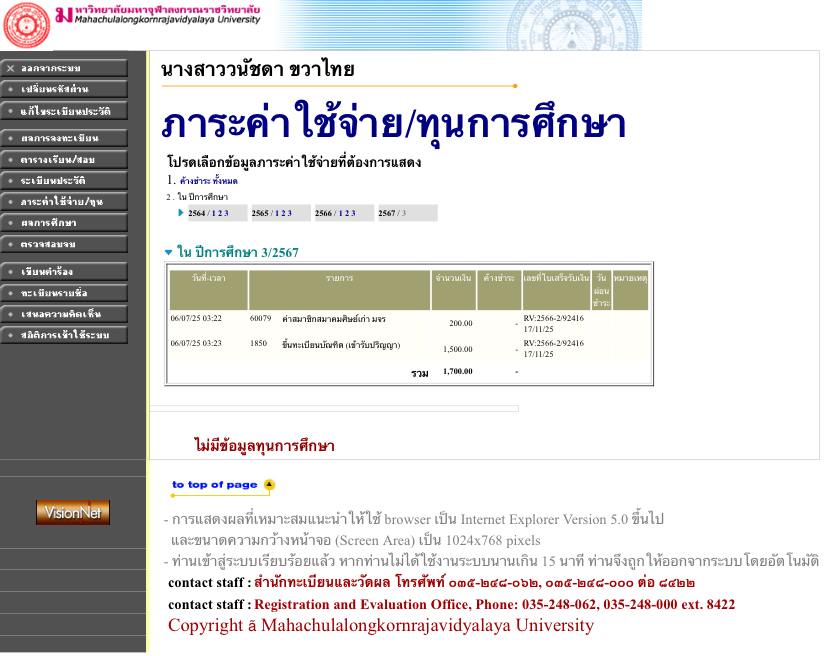The width and height of the screenshot is (828, 656).
Task: Open สถิติการเข้าใช้ระบบ usage statistics
Action: [x=64, y=335]
